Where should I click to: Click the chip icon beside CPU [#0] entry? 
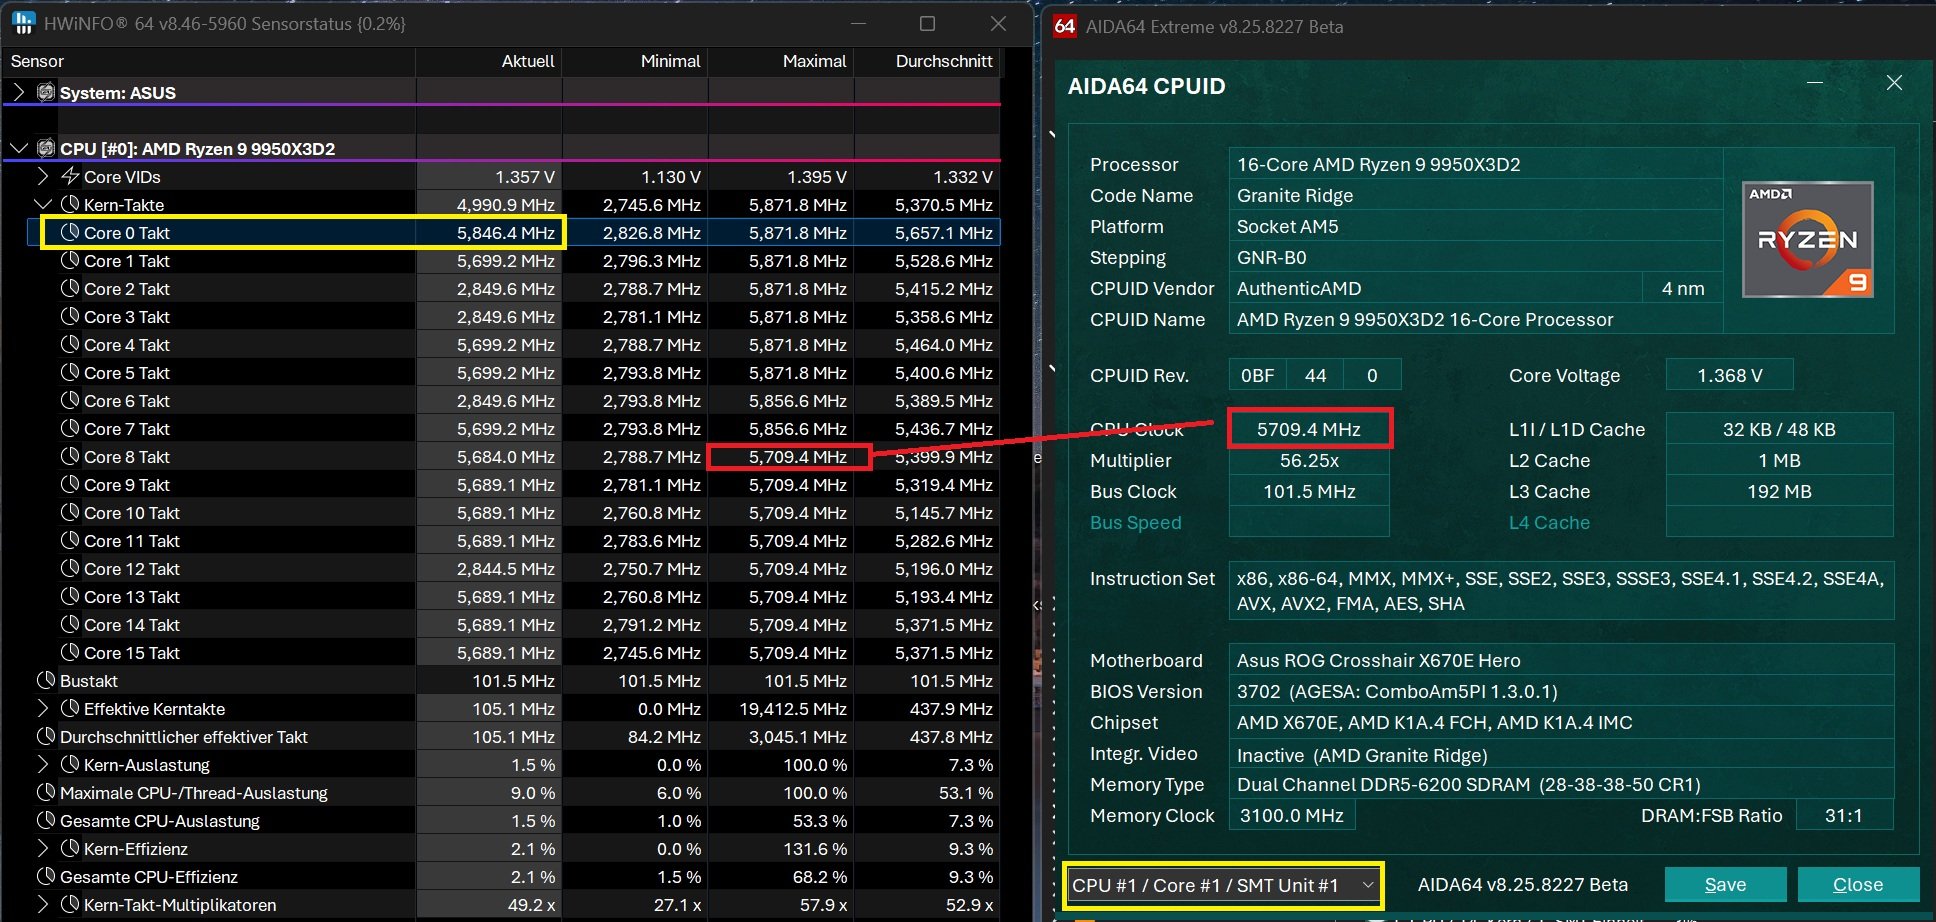[45, 148]
